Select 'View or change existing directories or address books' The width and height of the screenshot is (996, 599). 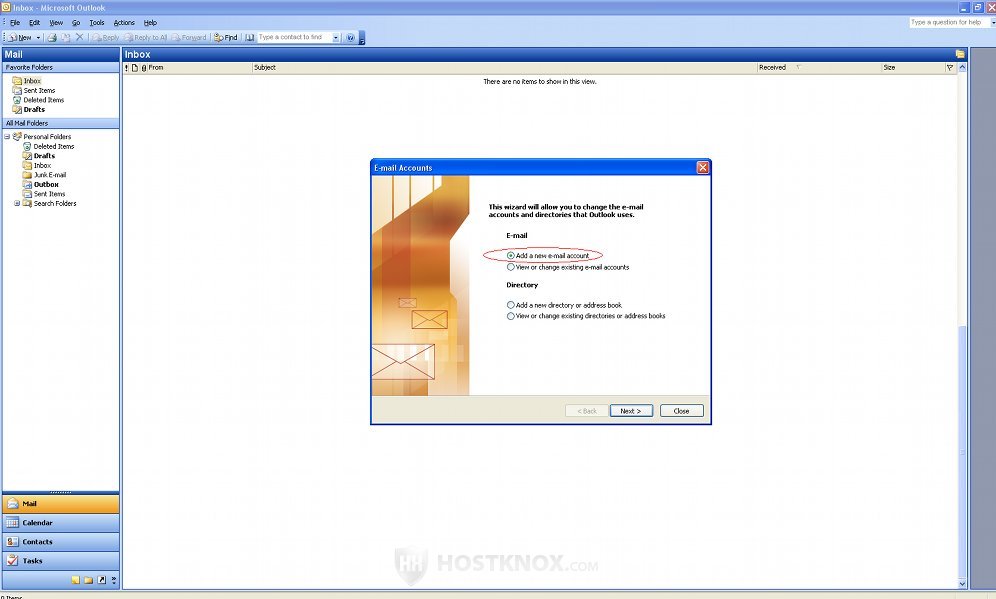pyautogui.click(x=511, y=316)
